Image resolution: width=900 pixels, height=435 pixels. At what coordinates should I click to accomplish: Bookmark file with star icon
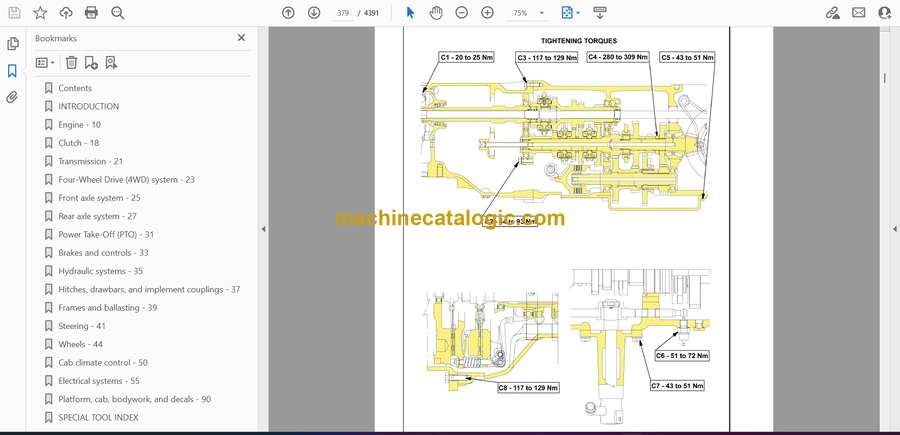[x=40, y=13]
